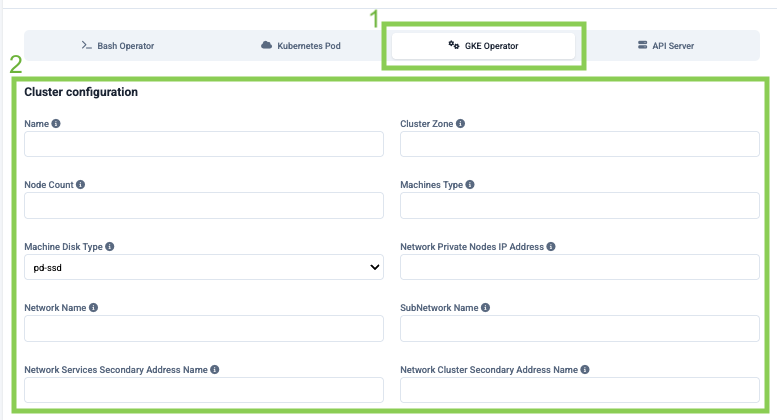777x420 pixels.
Task: Focus the cluster Name input field
Action: pos(204,144)
